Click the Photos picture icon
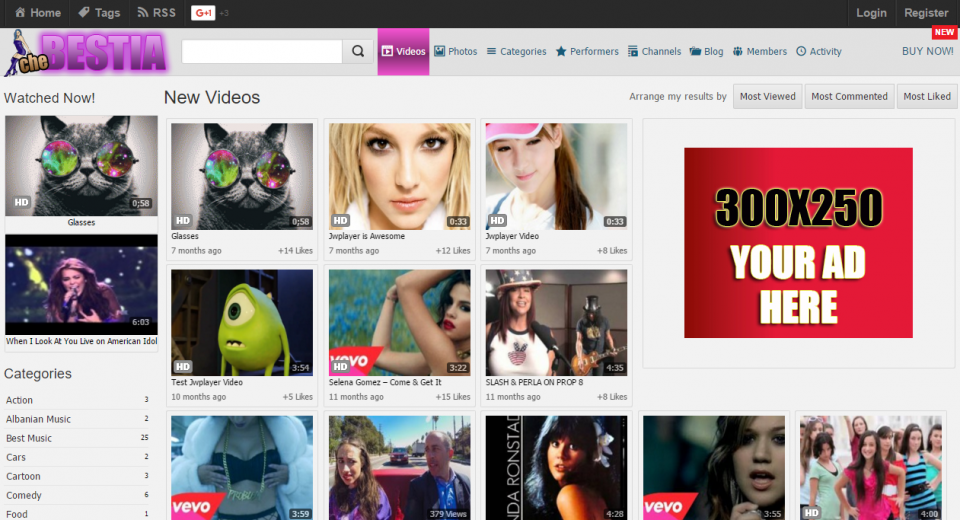The width and height of the screenshot is (960, 520). coord(440,51)
